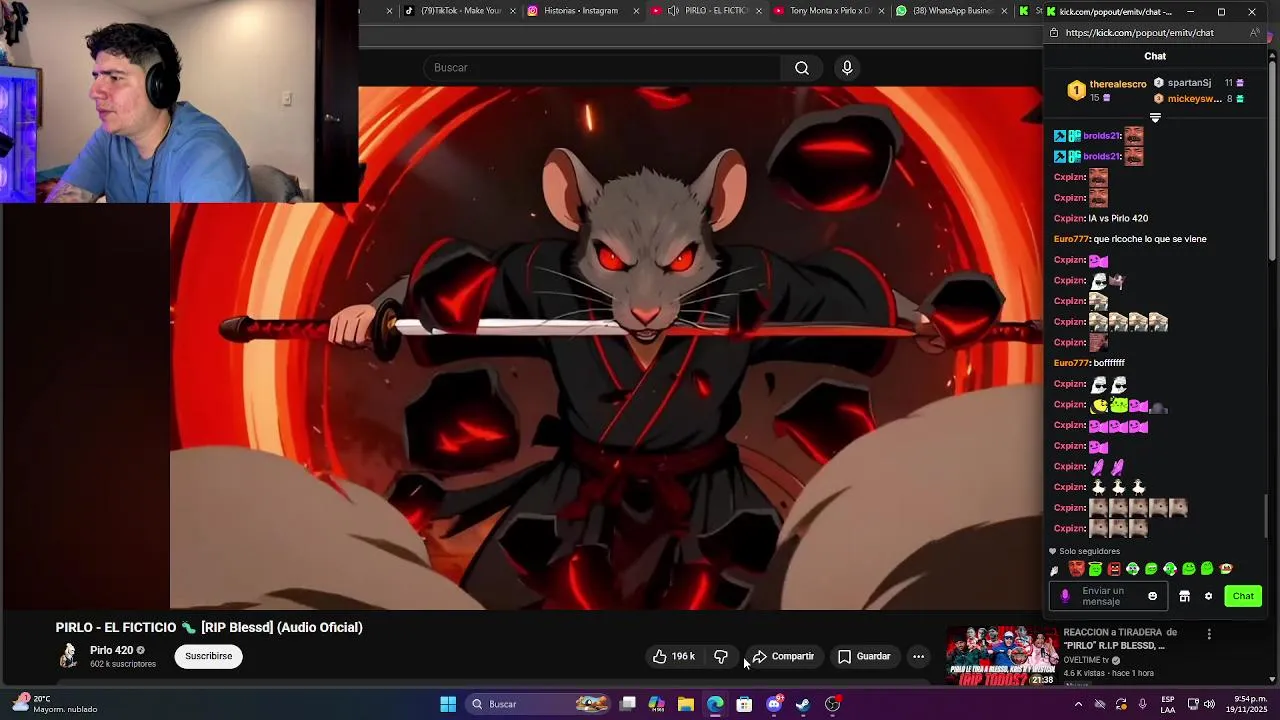This screenshot has width=1280, height=720.
Task: Collapse the Kick chat leaderboard arrow
Action: point(1155,118)
